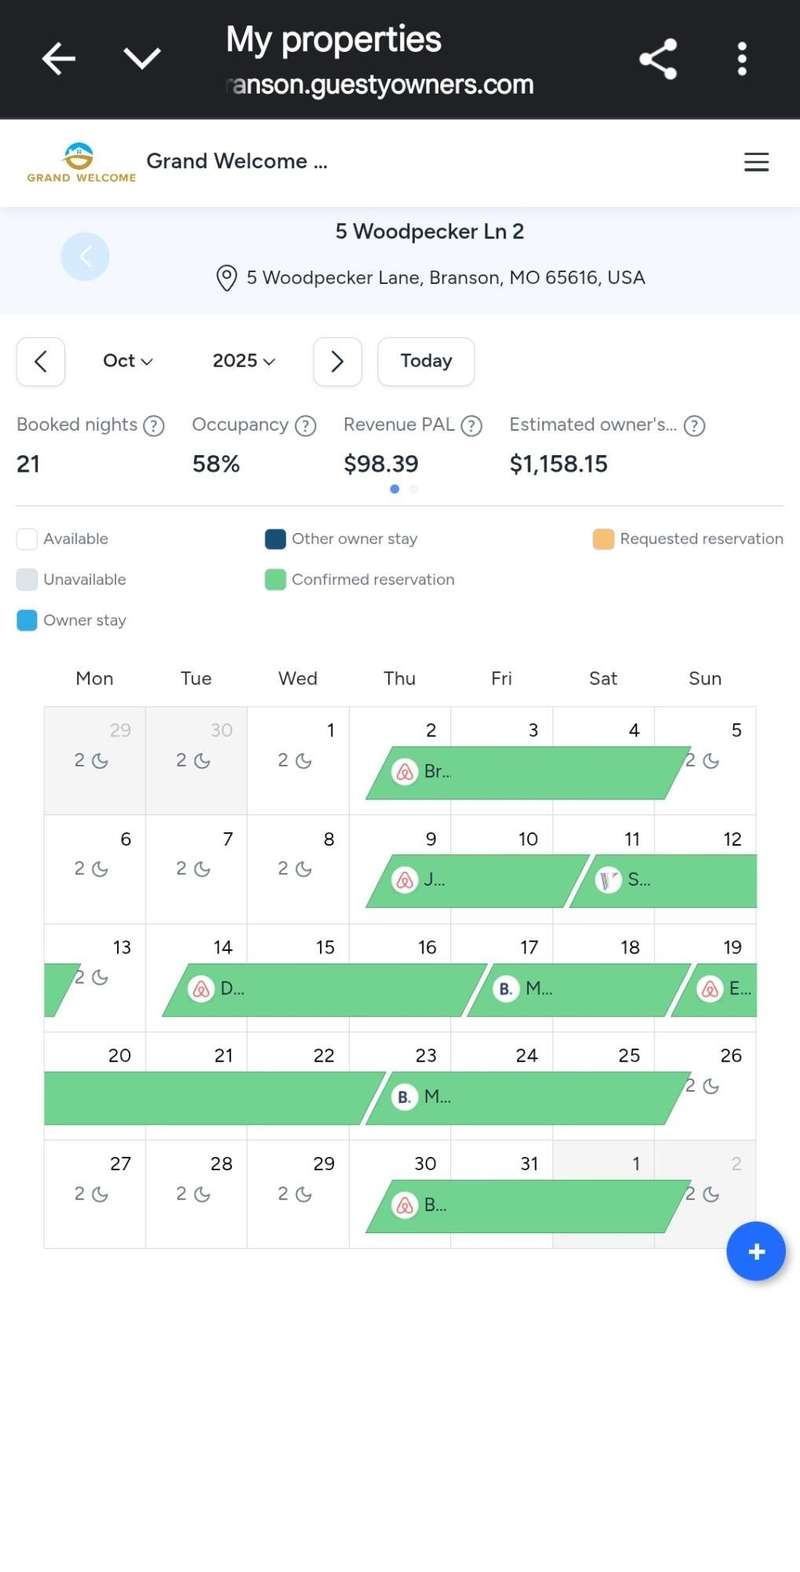Jump to current date with Today button
This screenshot has height=1572, width=800.
pyautogui.click(x=426, y=361)
